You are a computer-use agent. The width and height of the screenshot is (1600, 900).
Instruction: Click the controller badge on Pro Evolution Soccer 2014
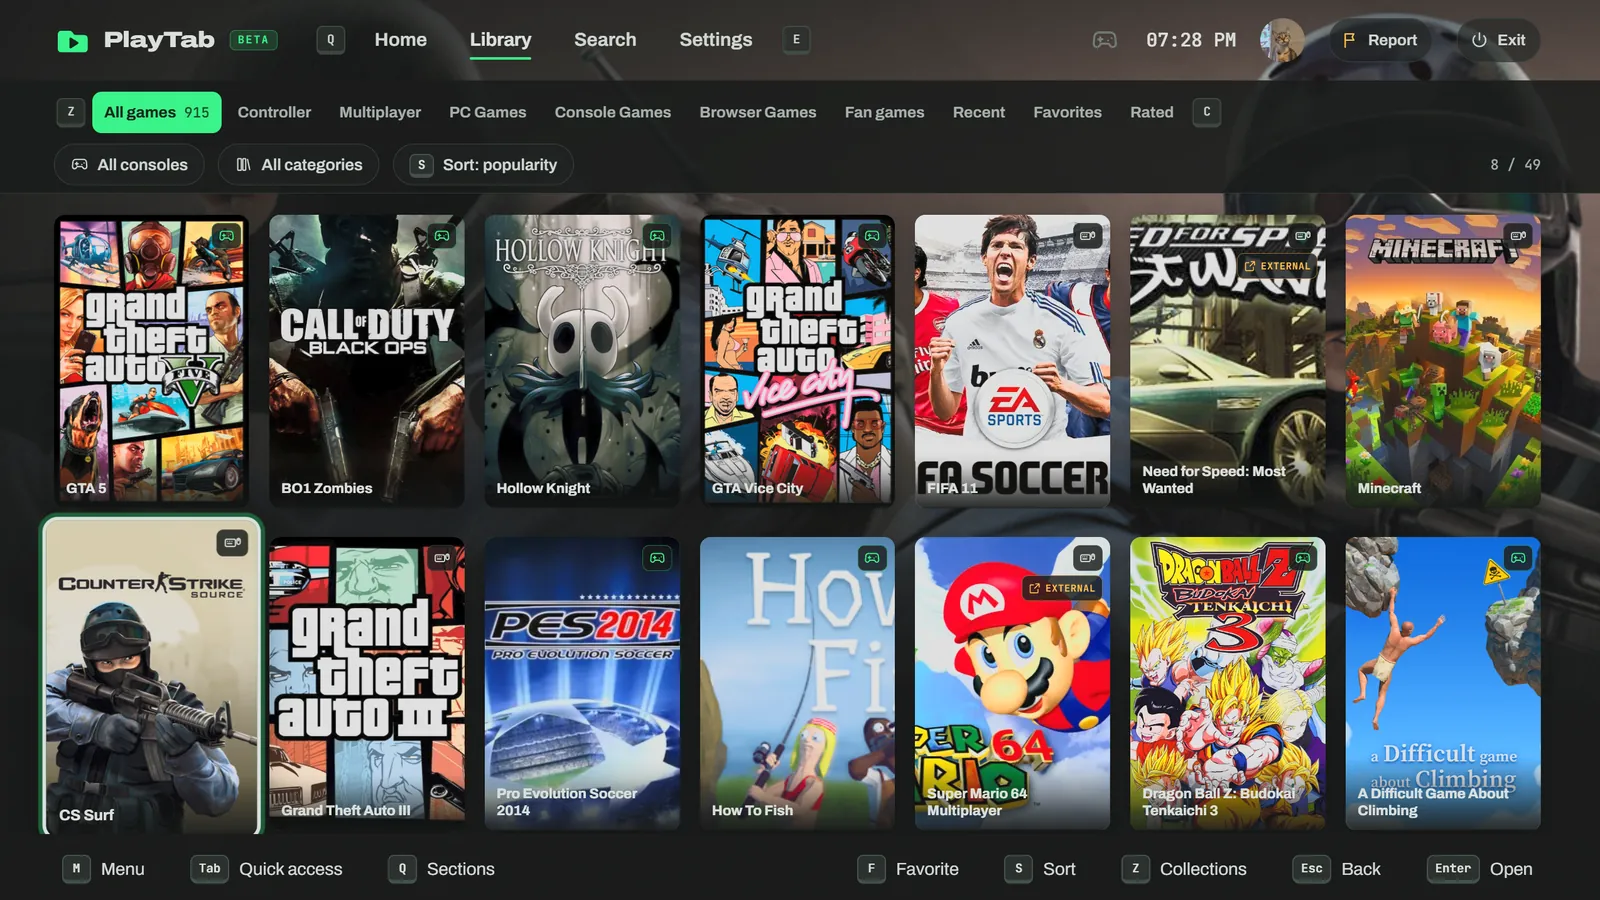click(657, 558)
